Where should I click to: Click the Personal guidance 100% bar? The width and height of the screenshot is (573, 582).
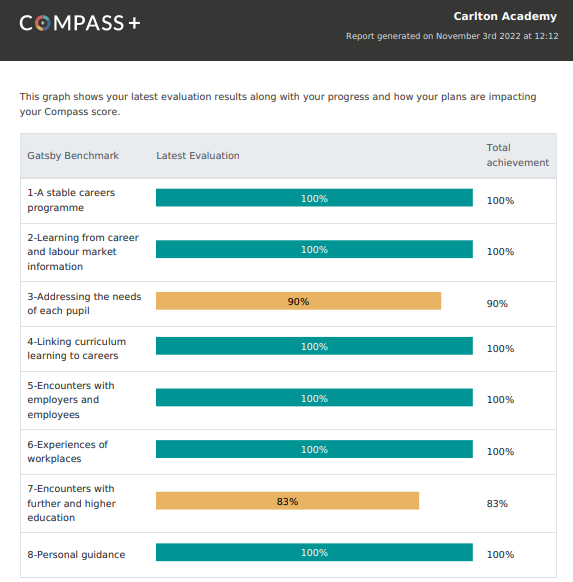tap(314, 552)
